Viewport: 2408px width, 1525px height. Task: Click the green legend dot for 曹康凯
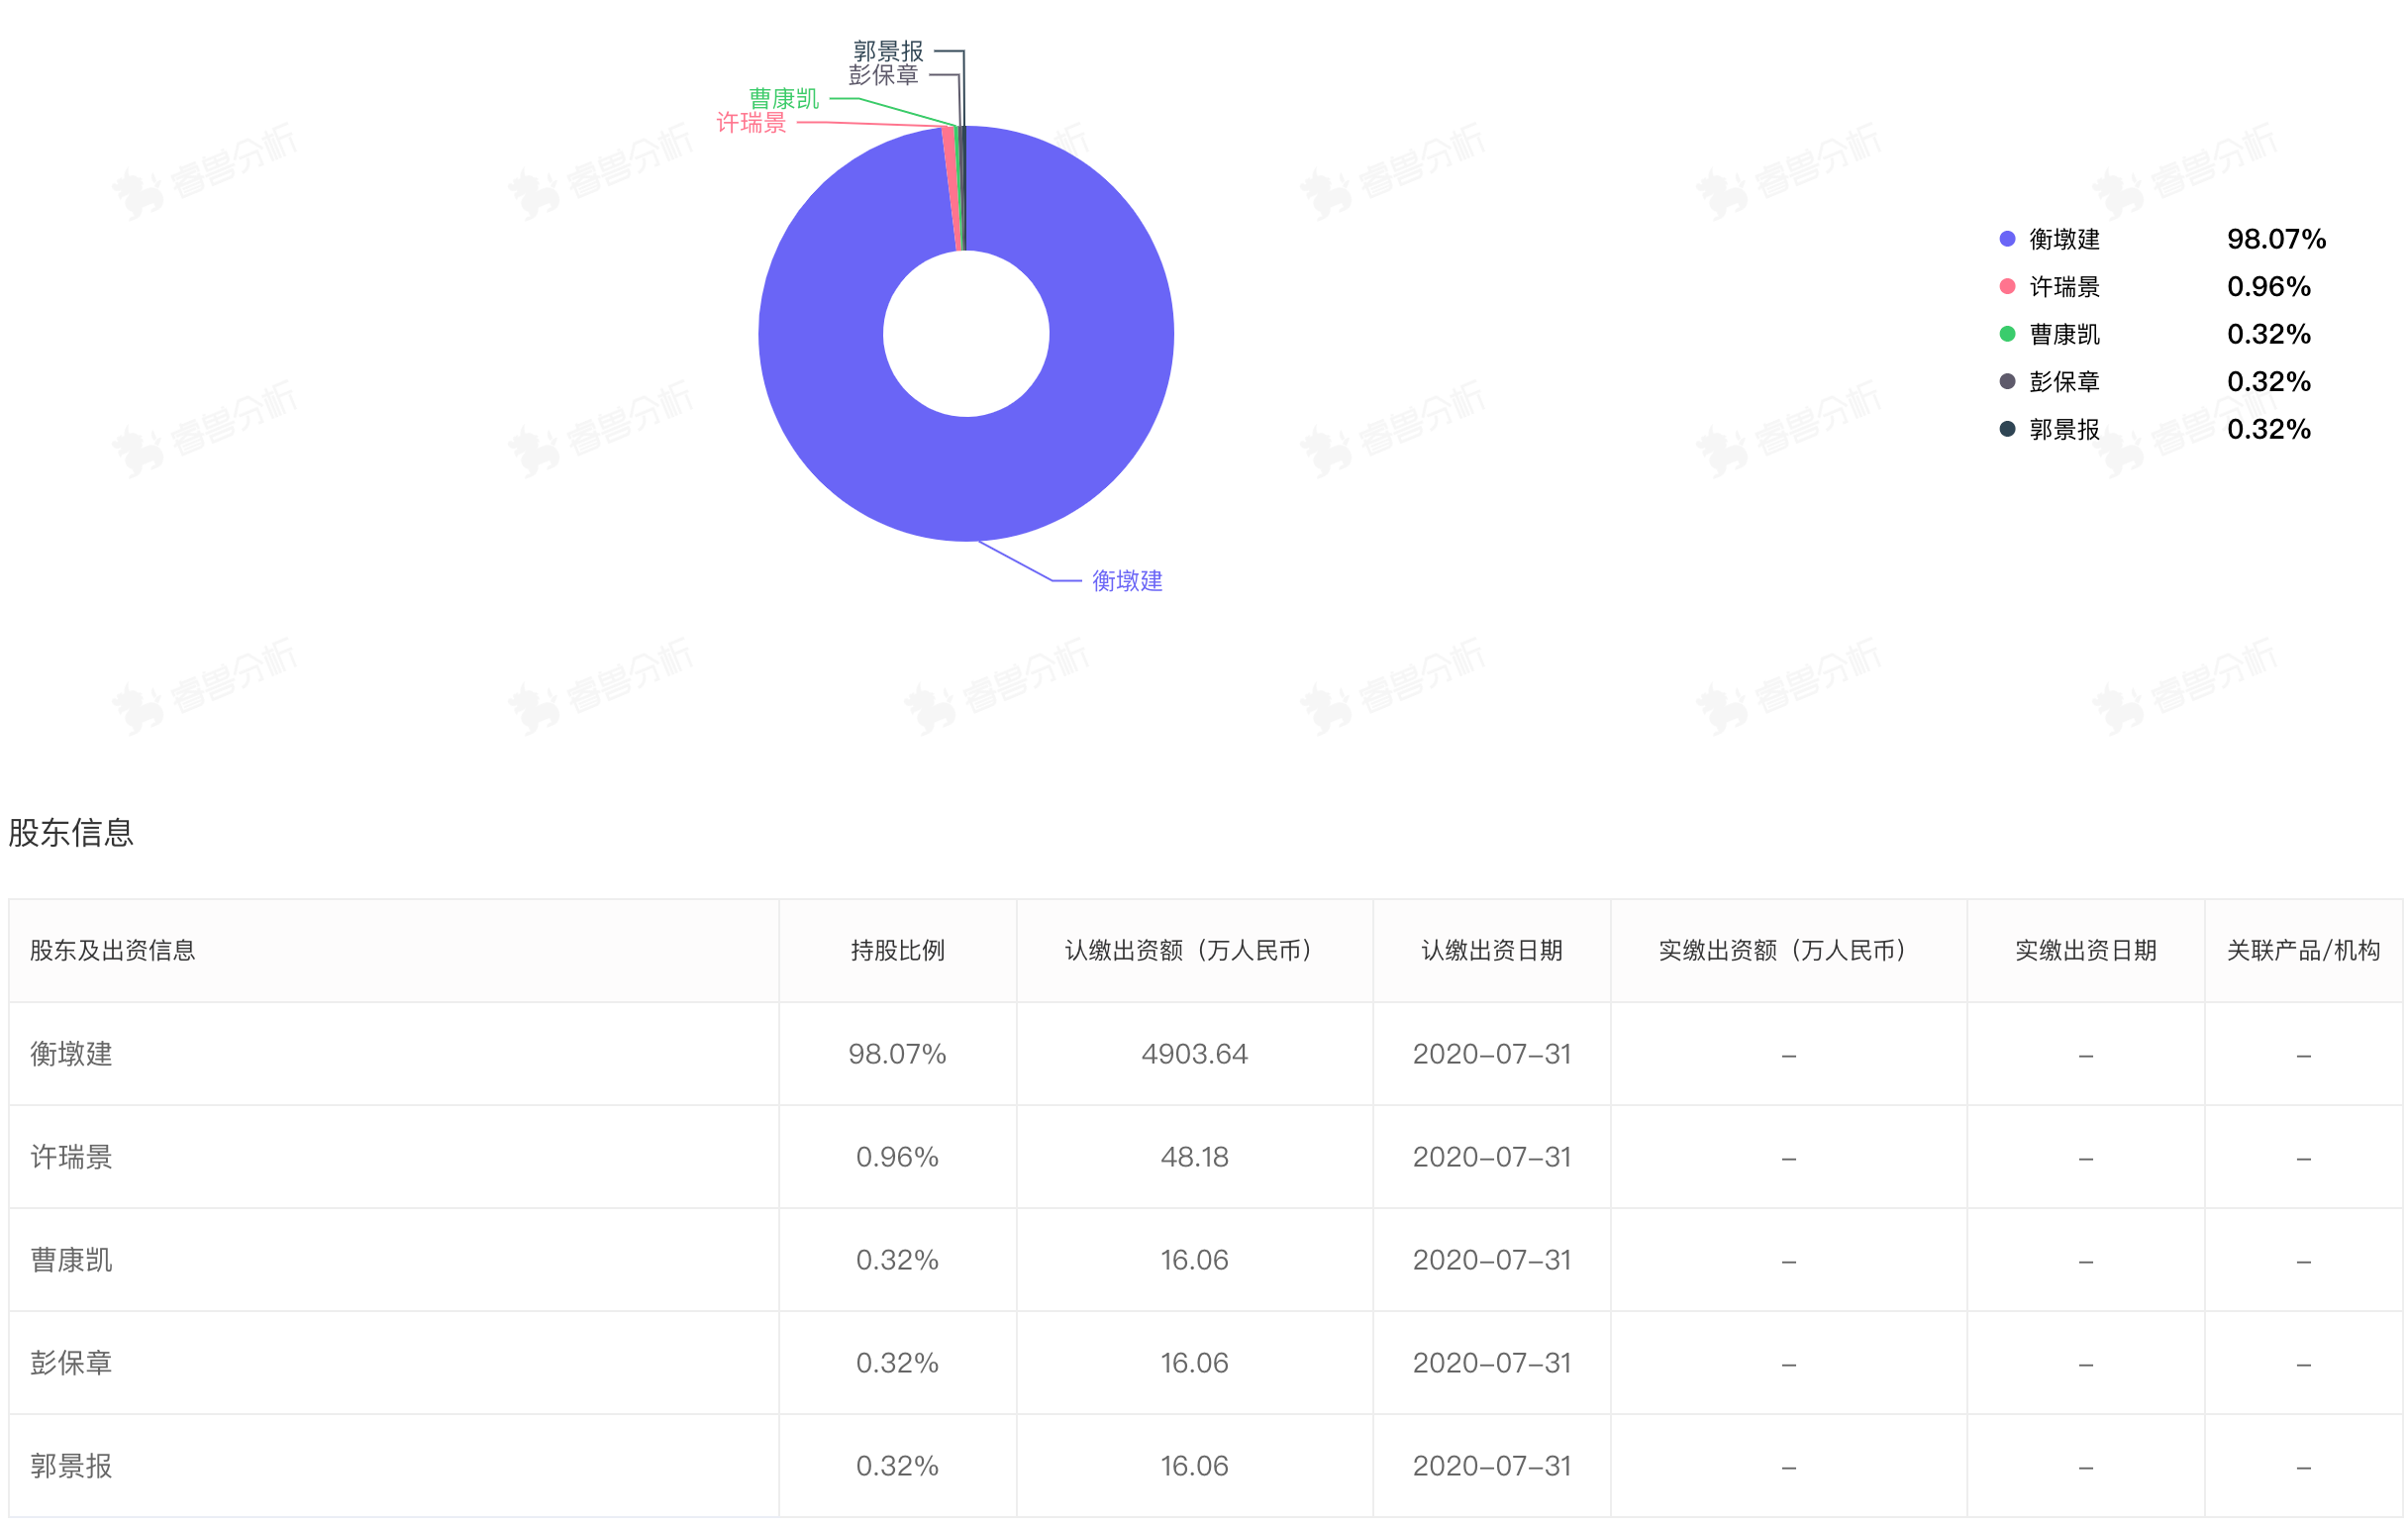click(x=2006, y=334)
